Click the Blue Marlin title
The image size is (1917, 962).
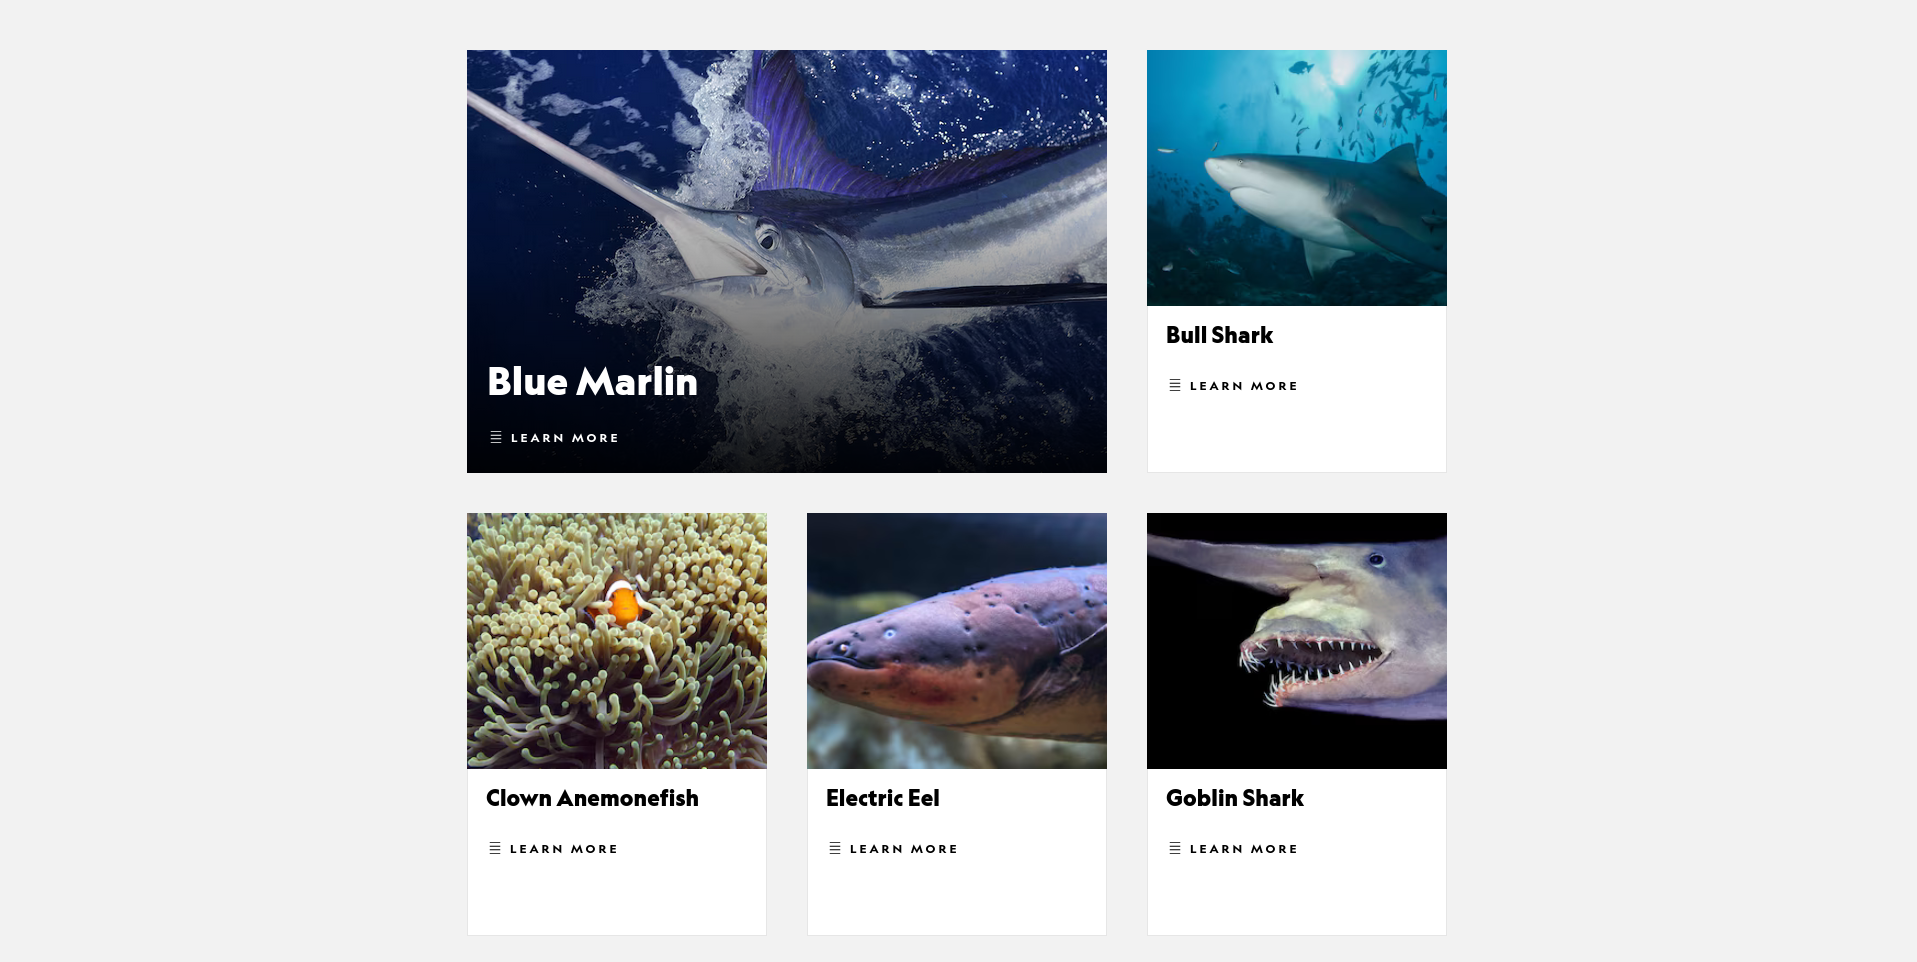point(592,381)
